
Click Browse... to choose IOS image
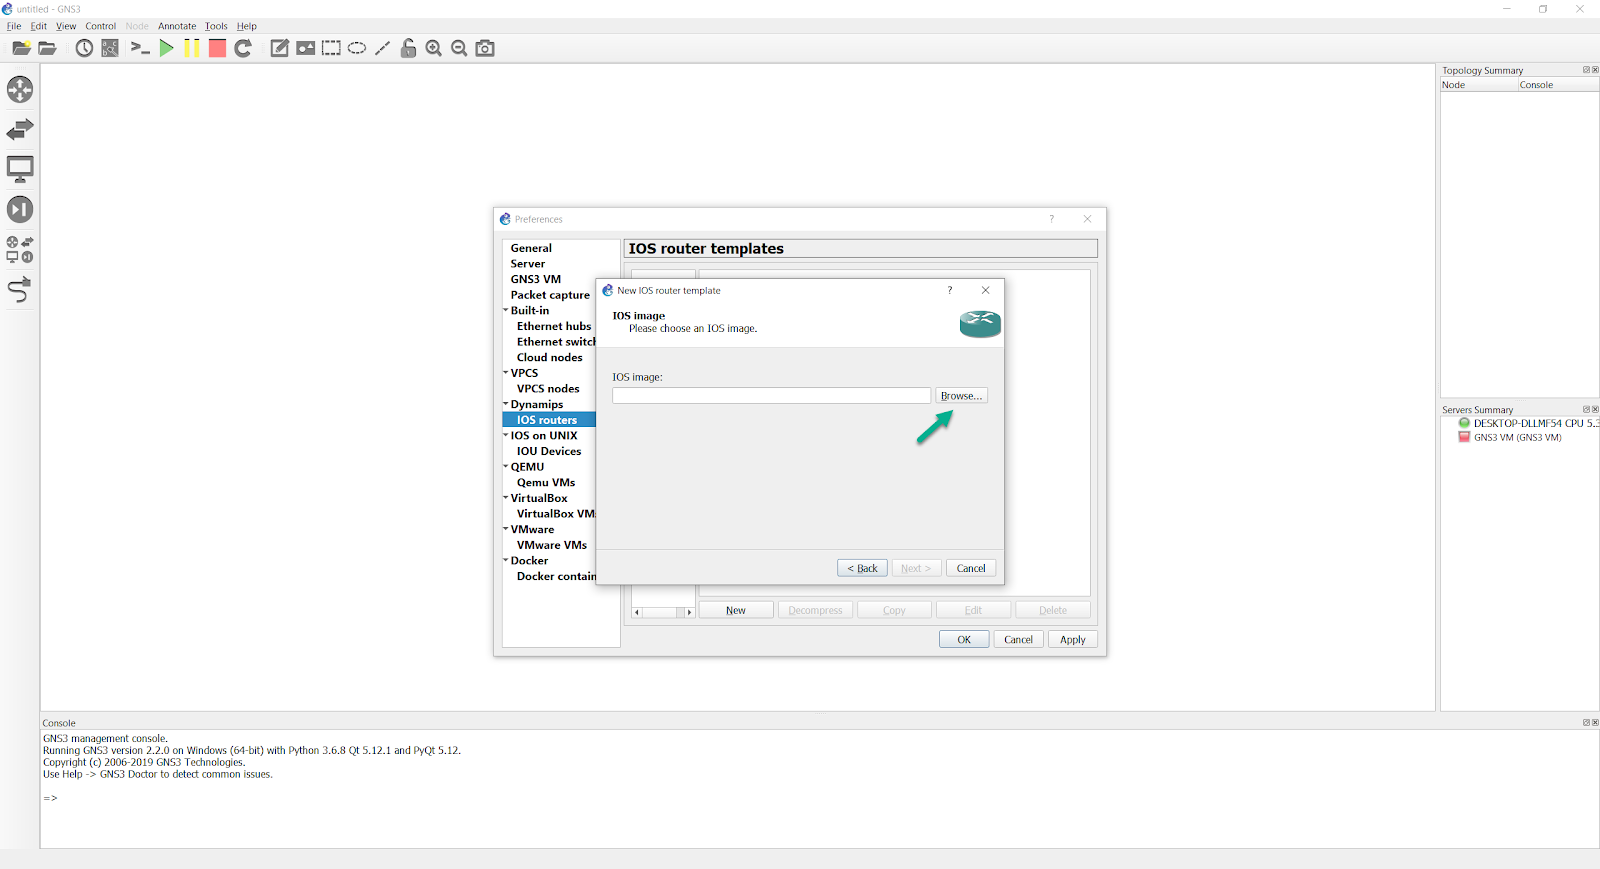(961, 396)
